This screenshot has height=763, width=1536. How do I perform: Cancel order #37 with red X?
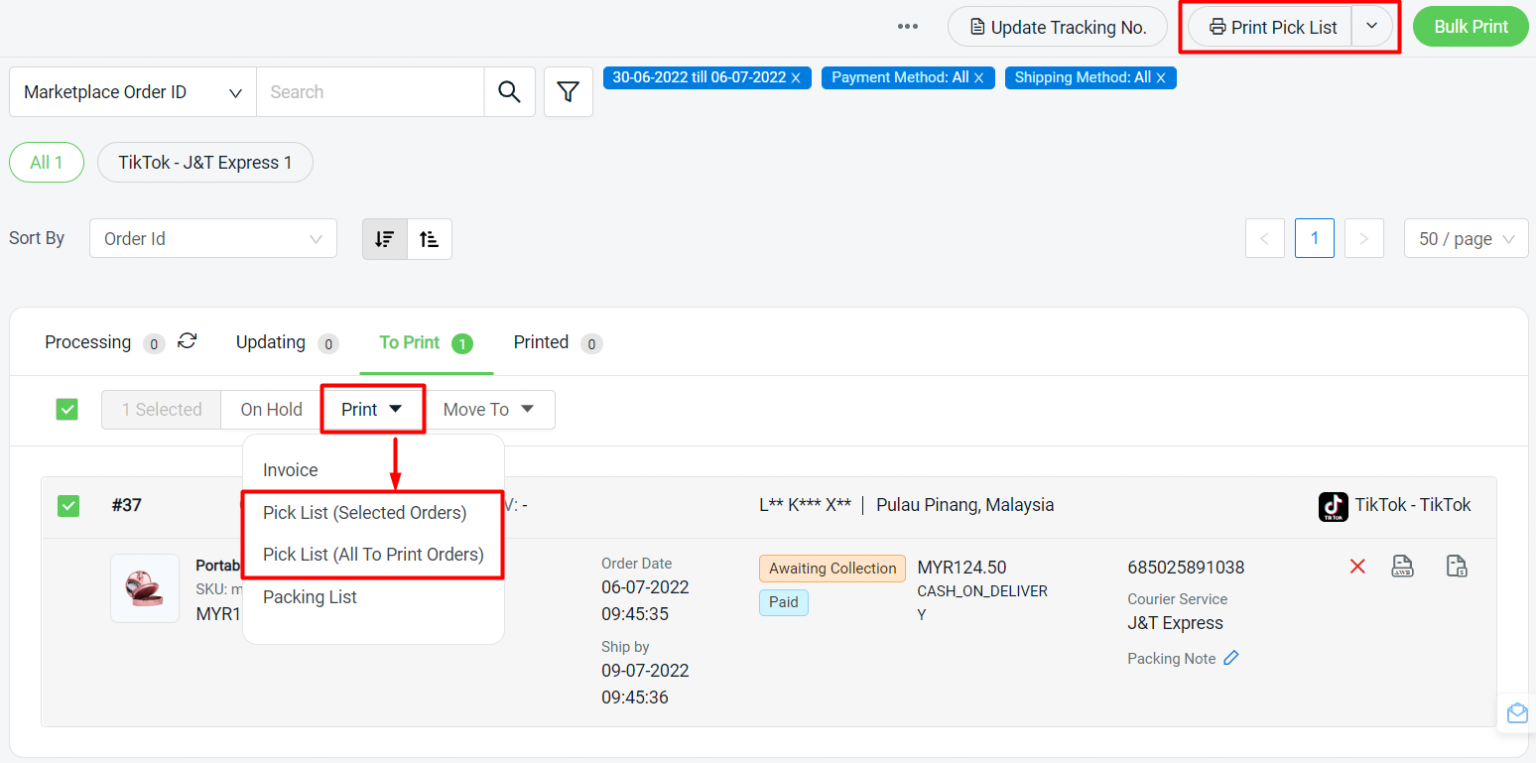1357,567
